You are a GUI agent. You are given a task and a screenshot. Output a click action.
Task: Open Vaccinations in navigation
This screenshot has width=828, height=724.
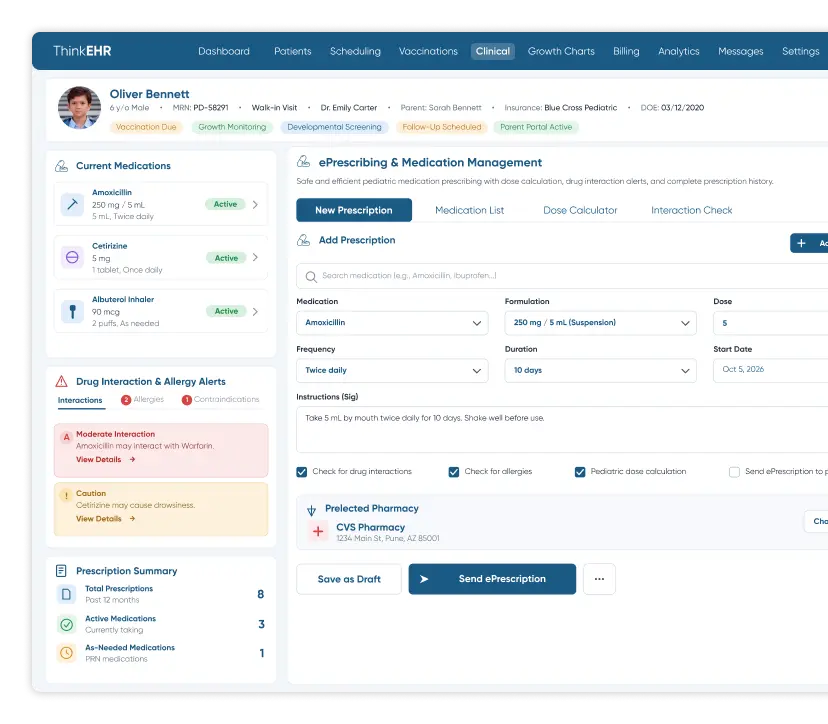(428, 51)
